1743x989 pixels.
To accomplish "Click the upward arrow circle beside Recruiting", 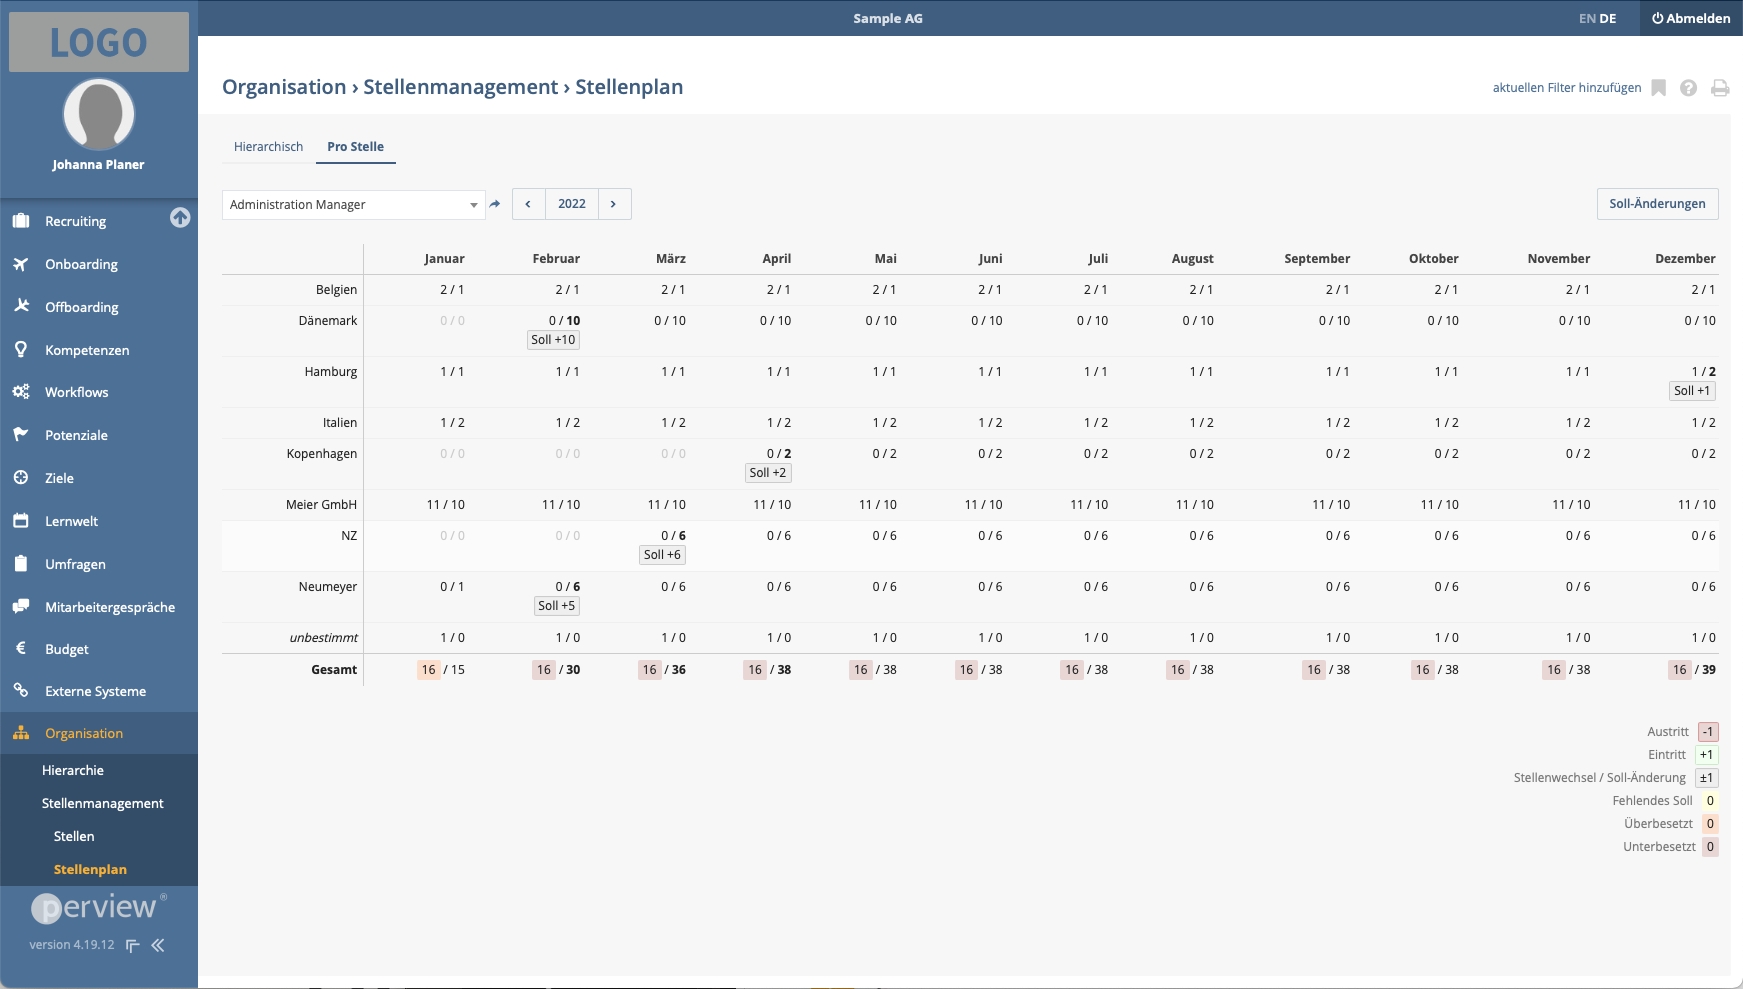I will coord(180,218).
